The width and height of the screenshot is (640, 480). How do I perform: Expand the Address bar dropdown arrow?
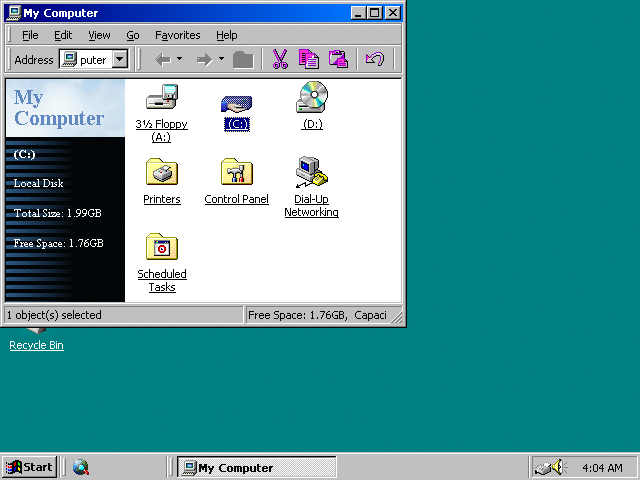120,60
